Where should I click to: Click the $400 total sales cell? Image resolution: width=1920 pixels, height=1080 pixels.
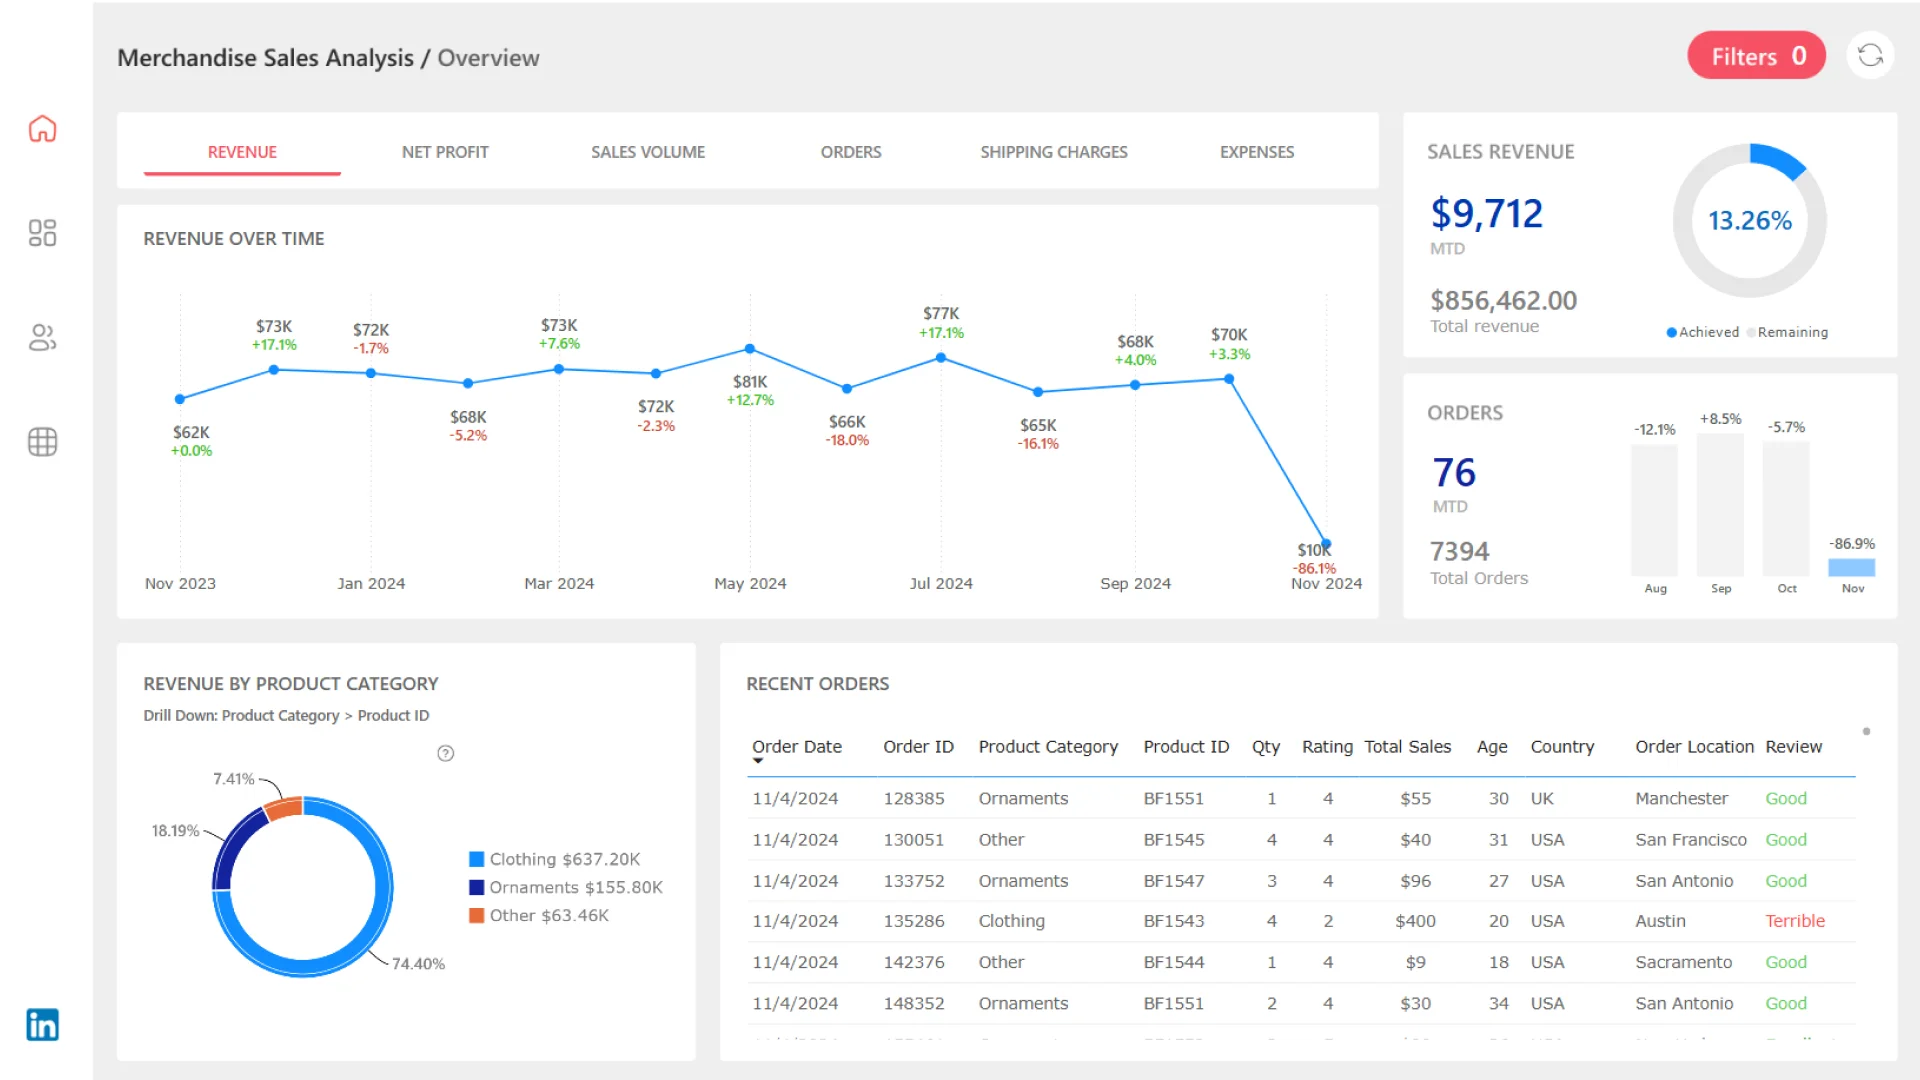[x=1415, y=921]
